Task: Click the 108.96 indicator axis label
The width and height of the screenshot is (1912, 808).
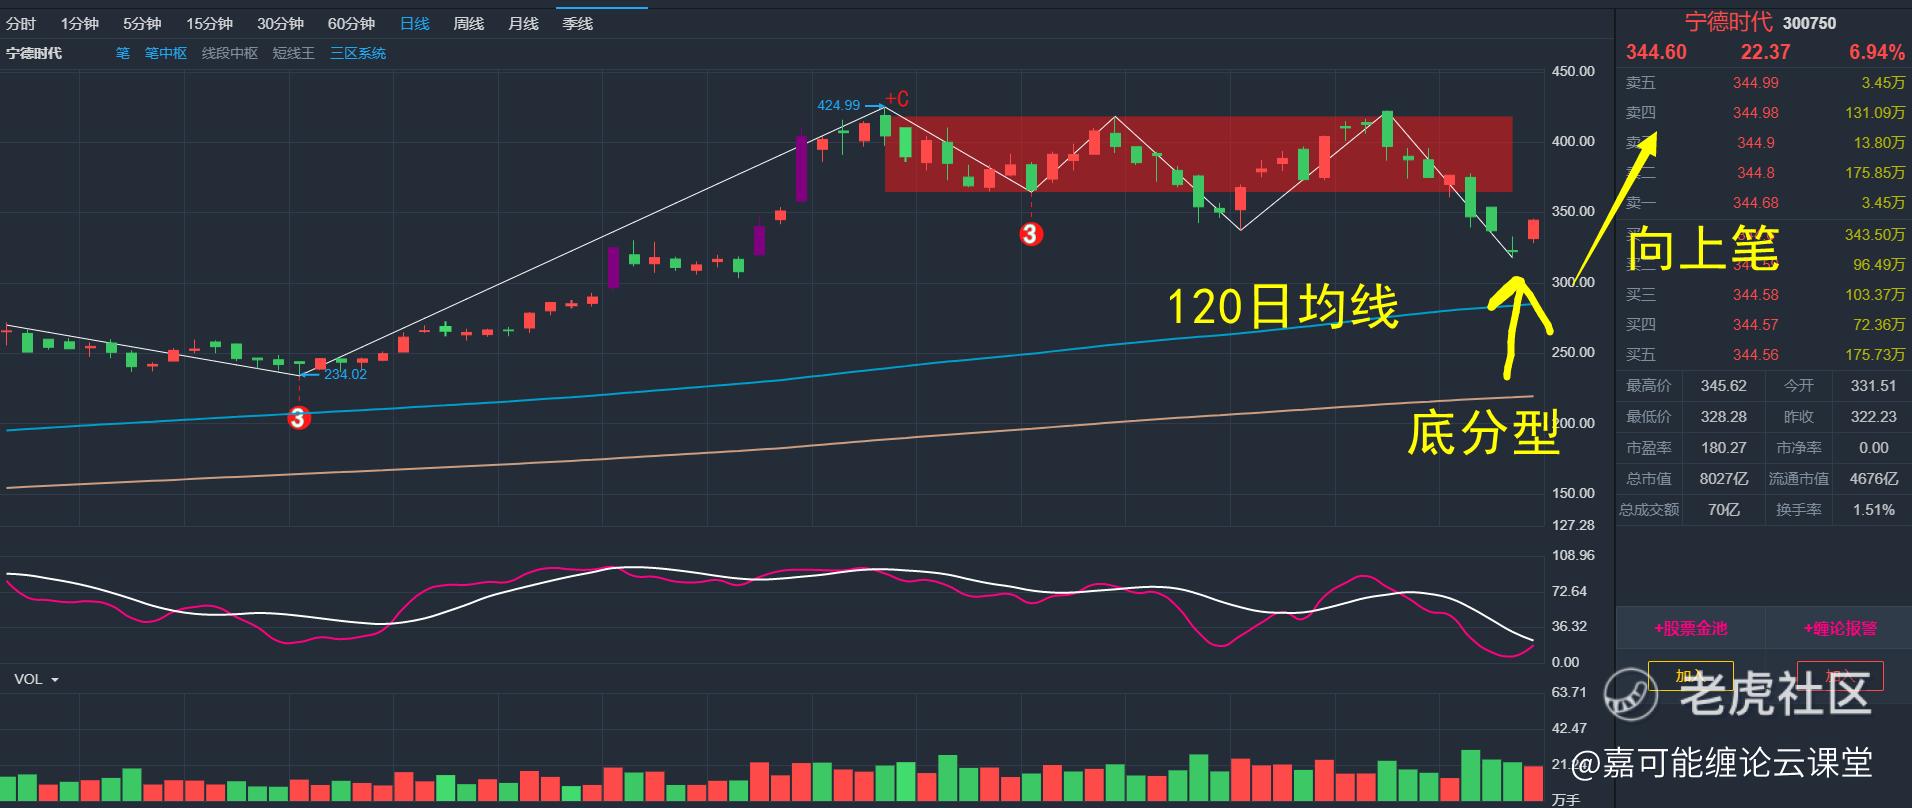Action: pyautogui.click(x=1573, y=555)
